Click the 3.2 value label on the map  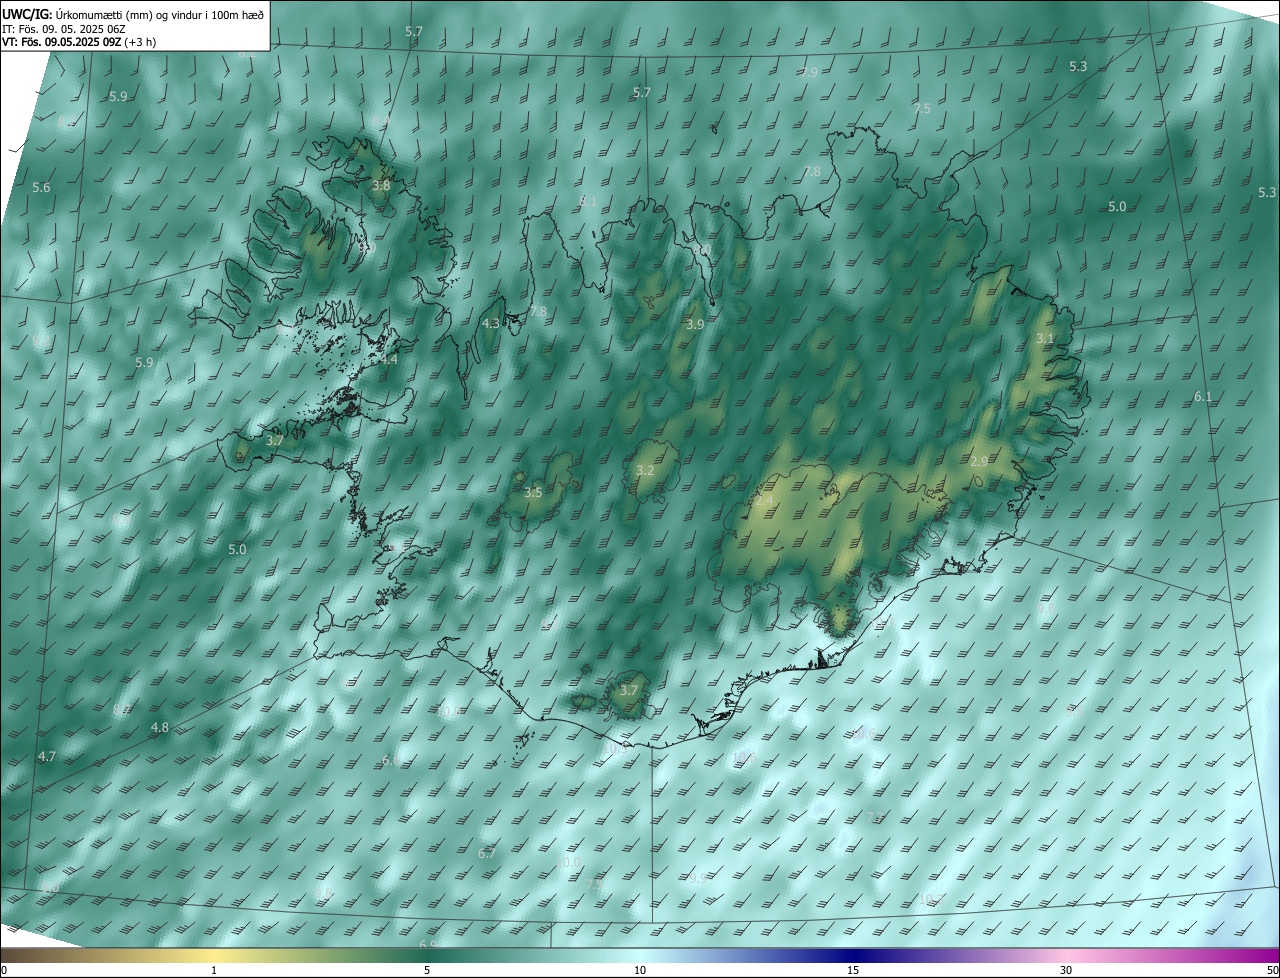click(645, 470)
